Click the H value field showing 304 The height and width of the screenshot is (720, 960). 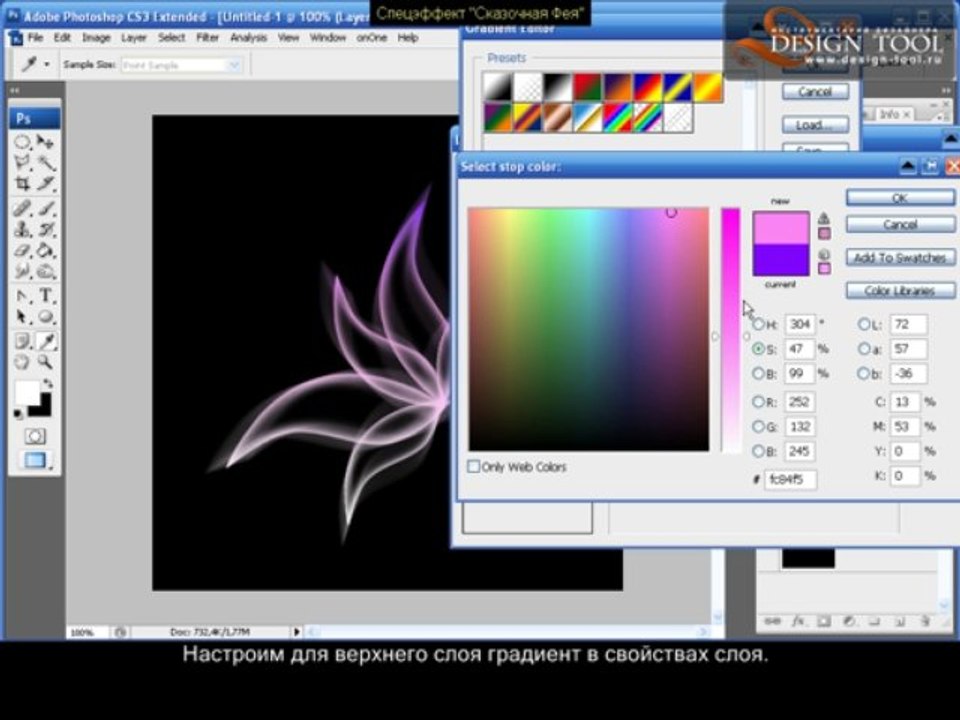tap(800, 324)
